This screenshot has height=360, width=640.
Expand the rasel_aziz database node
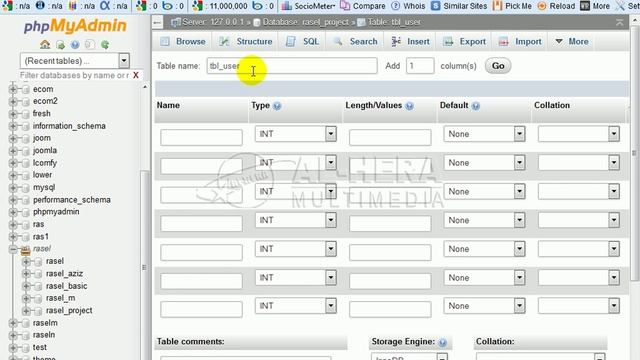(26, 273)
